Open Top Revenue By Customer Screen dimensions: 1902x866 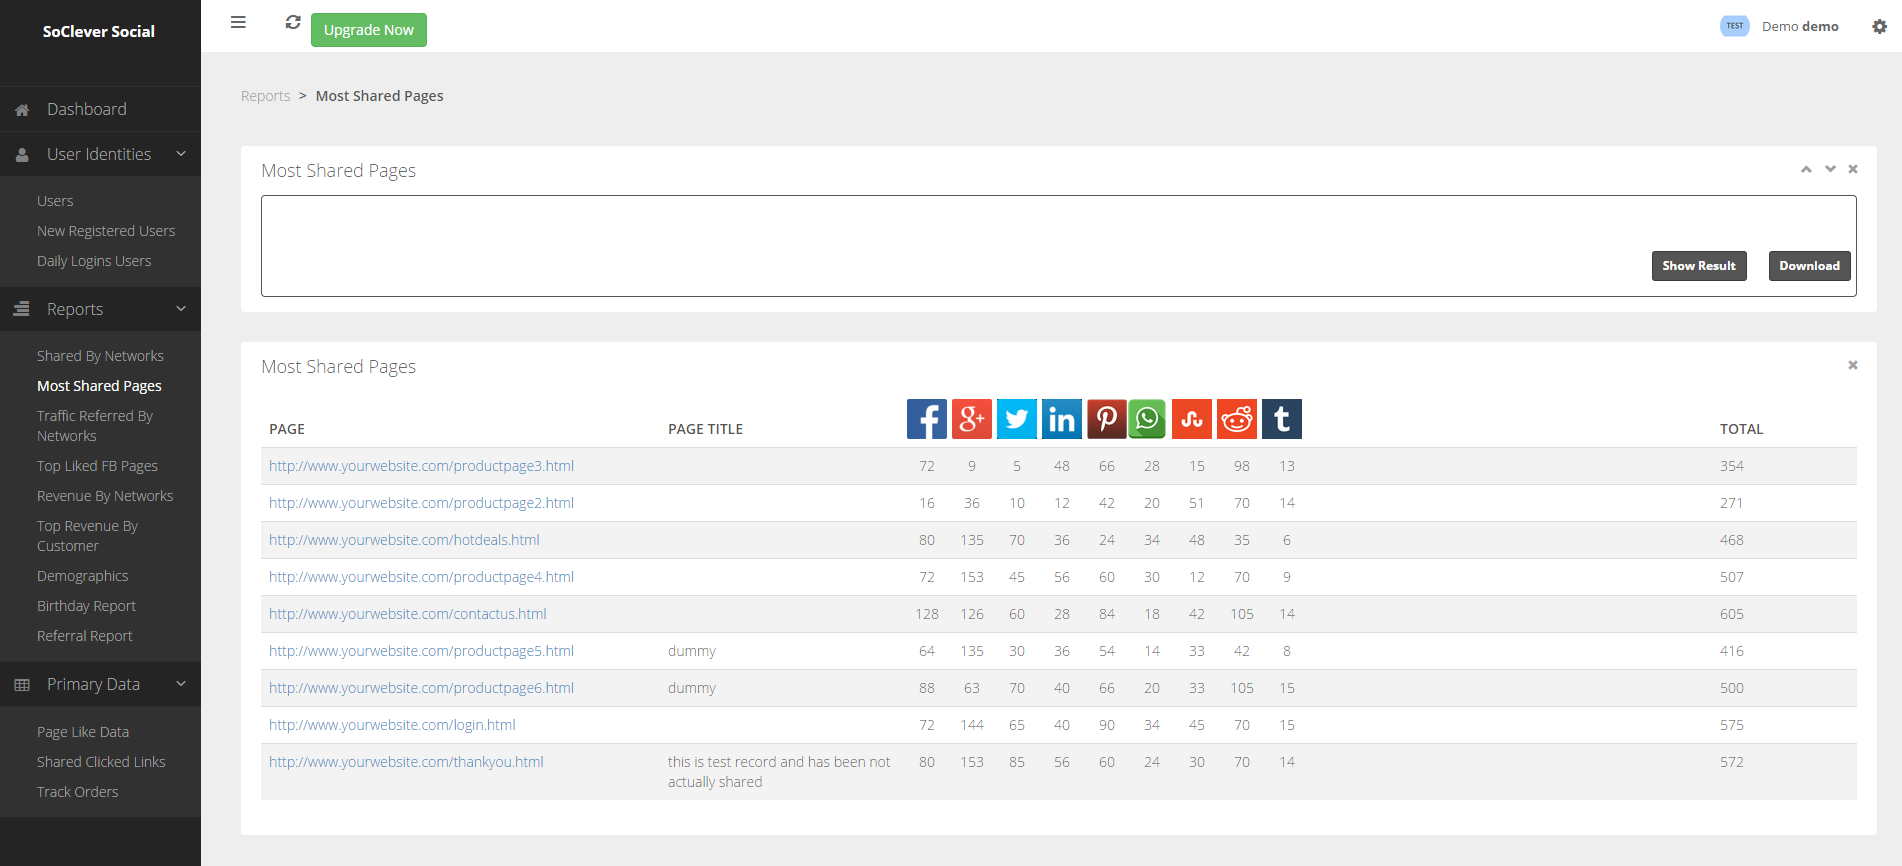point(87,536)
